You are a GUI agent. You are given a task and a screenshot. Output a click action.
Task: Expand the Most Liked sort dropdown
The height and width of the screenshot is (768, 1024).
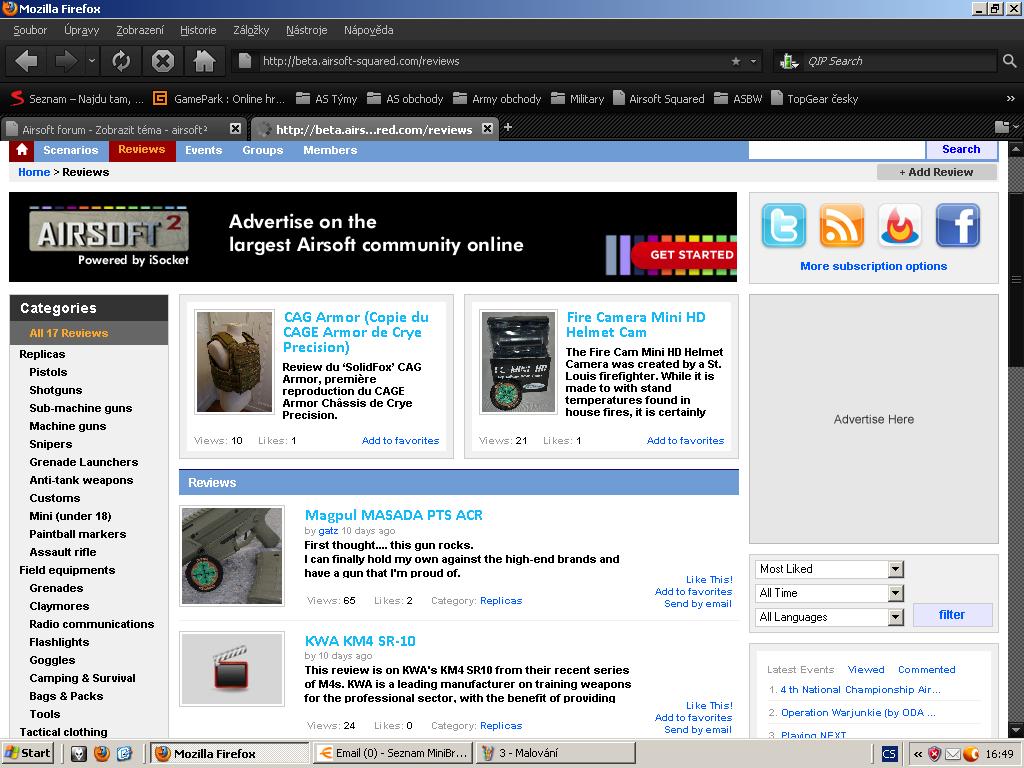tap(895, 569)
